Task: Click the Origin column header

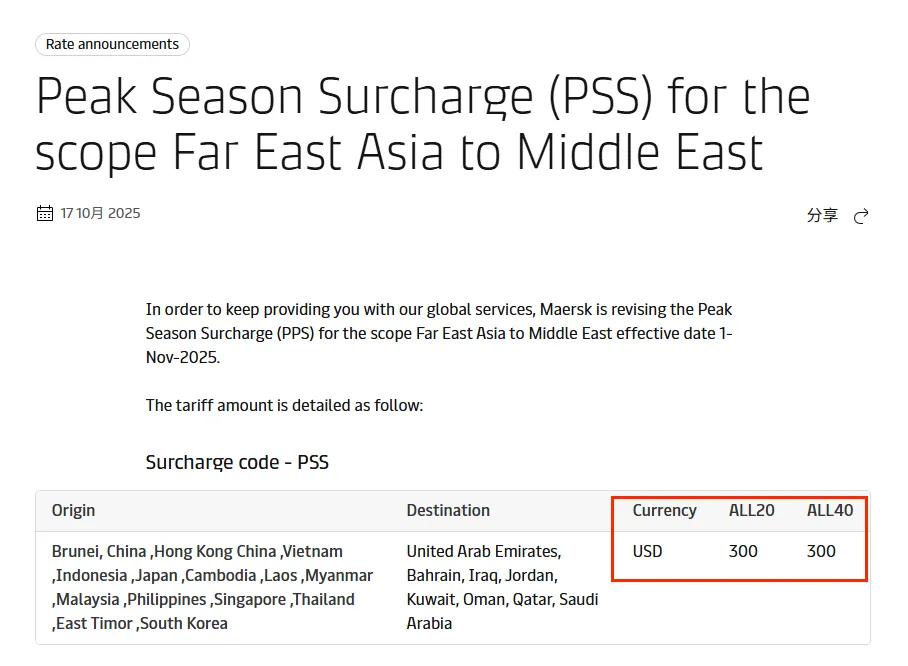Action: click(x=74, y=510)
